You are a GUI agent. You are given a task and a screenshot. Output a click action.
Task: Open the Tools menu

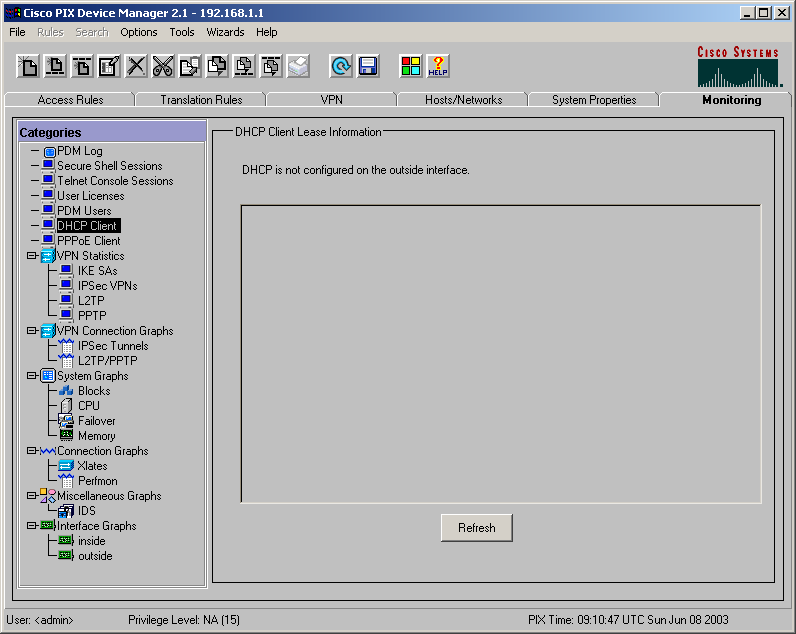pos(182,32)
